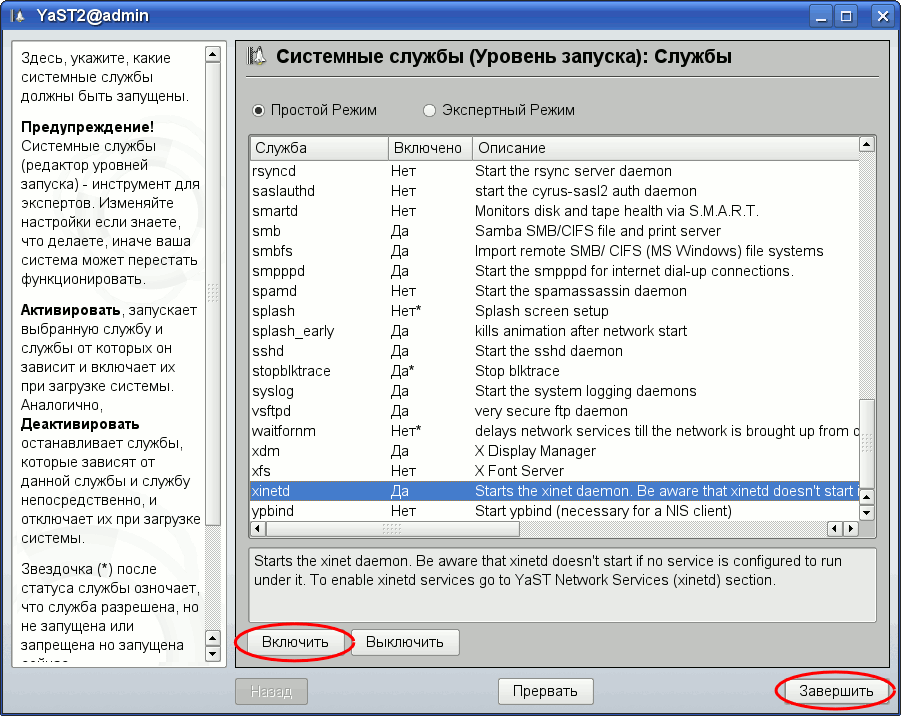The height and width of the screenshot is (716, 901).
Task: Select the xdm service row
Action: pyautogui.click(x=555, y=451)
